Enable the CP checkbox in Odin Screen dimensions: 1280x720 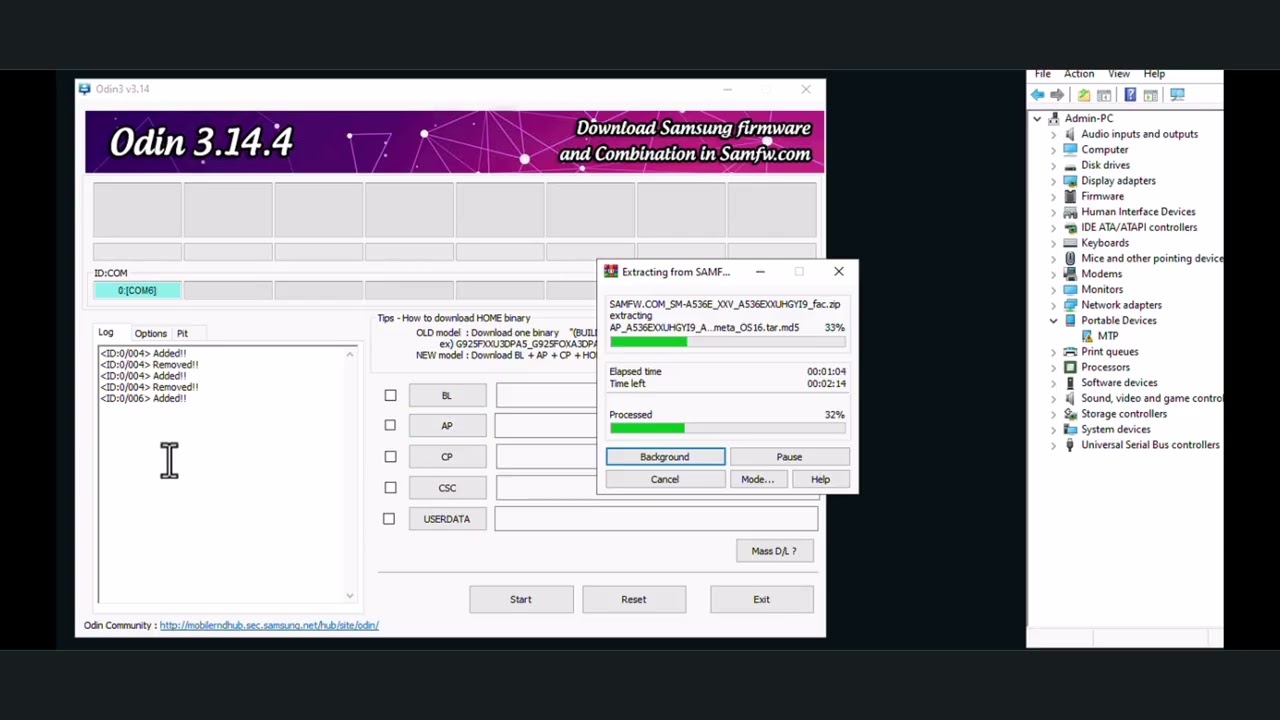(390, 456)
